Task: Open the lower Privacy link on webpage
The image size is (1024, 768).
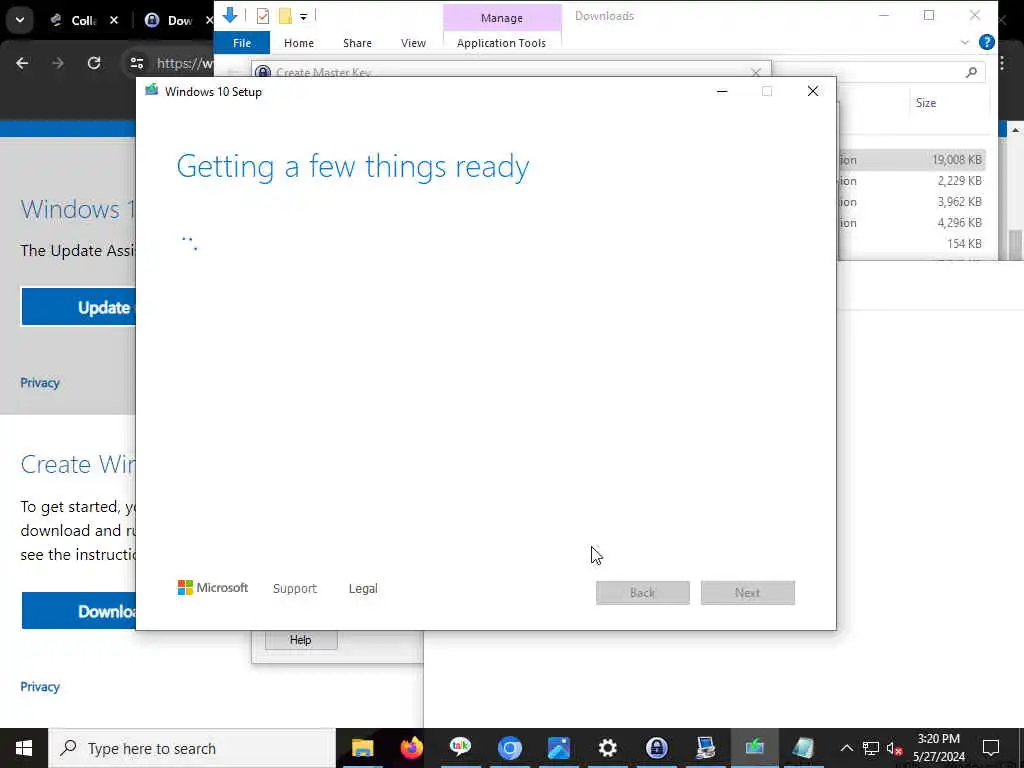Action: pos(40,686)
